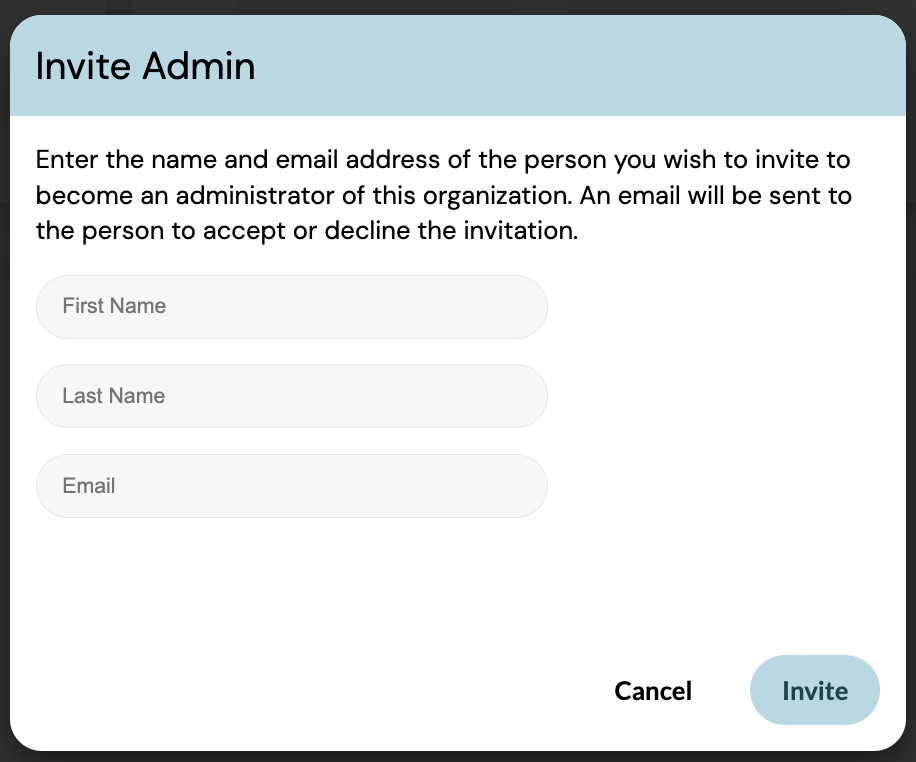Select the field for admin's email

[x=291, y=486]
